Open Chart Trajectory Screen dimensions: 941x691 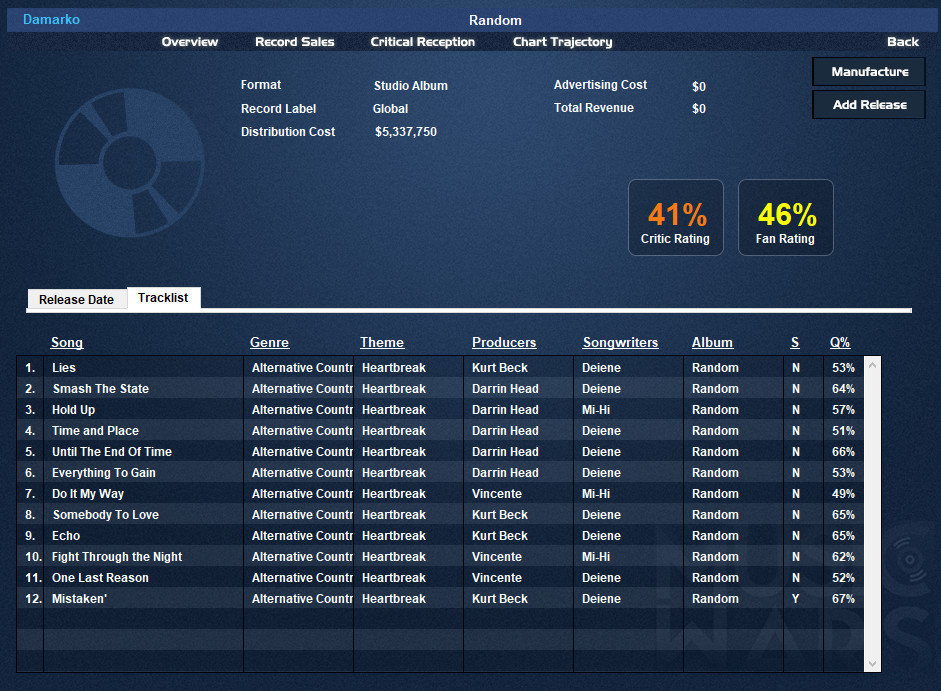point(561,42)
